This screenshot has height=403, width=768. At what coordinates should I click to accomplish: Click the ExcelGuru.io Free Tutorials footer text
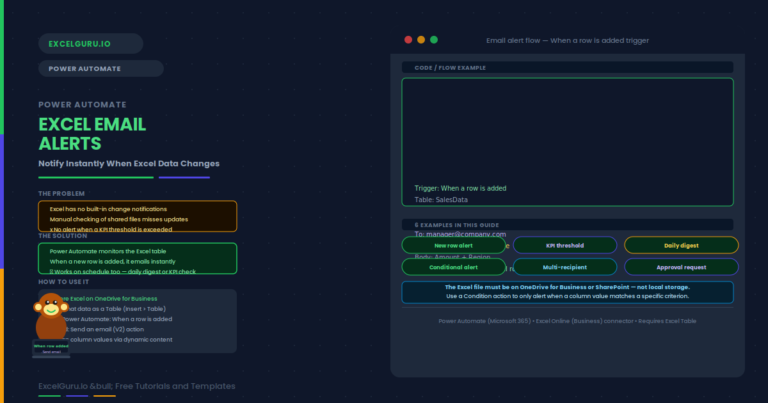point(137,386)
